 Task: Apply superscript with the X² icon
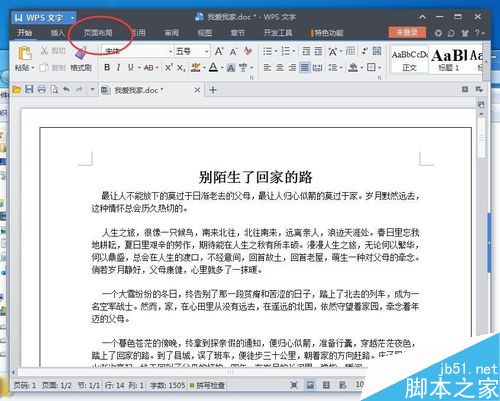point(169,67)
